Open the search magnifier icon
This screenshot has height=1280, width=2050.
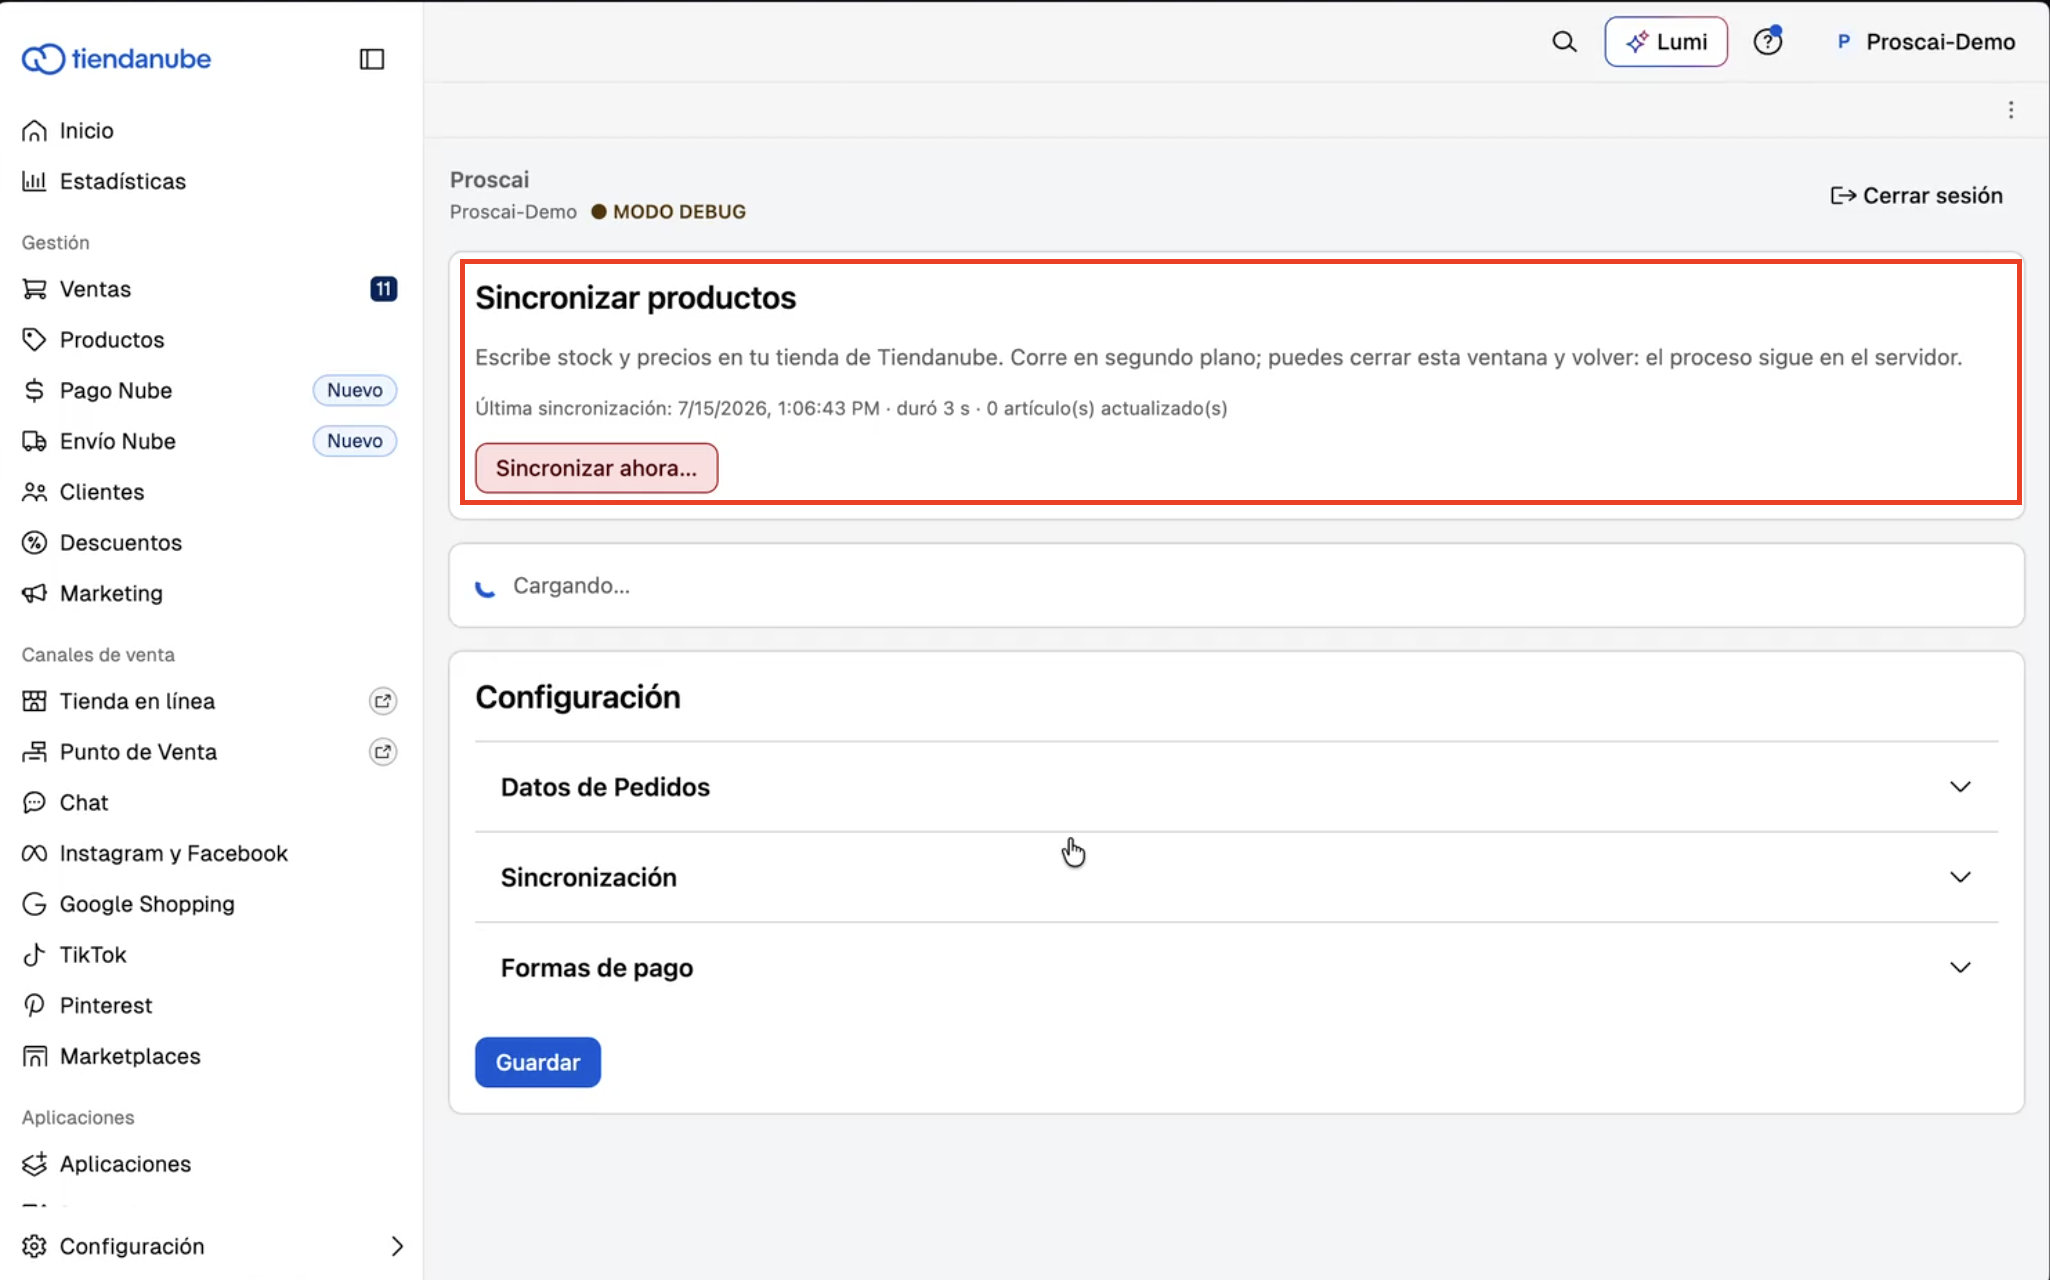(x=1564, y=42)
